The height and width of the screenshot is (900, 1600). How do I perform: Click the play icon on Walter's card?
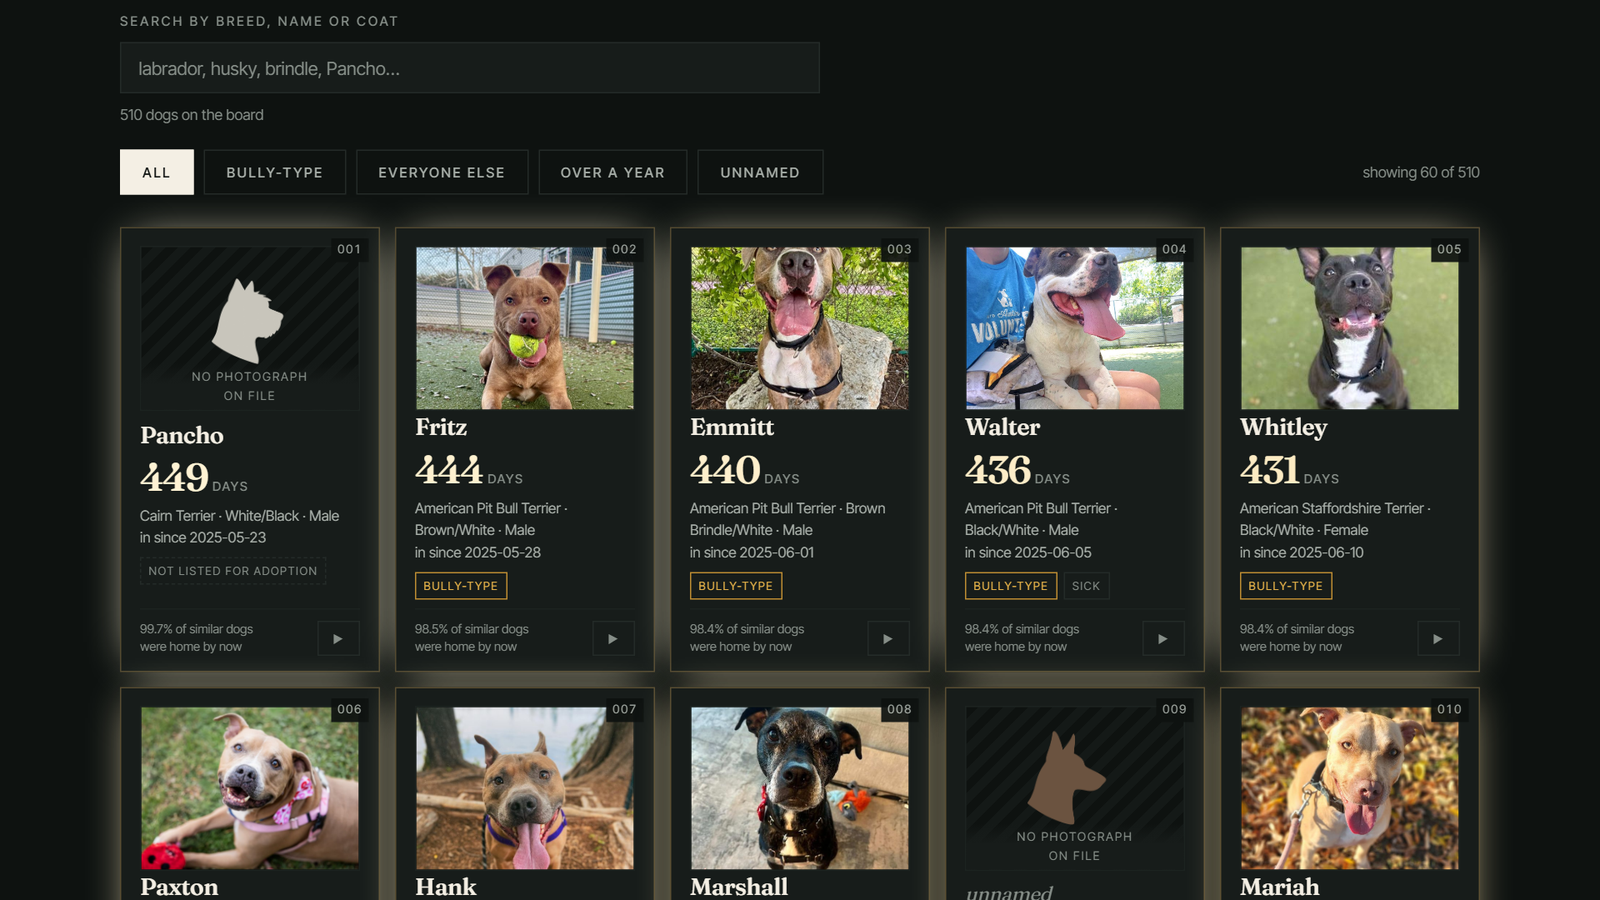[1163, 638]
